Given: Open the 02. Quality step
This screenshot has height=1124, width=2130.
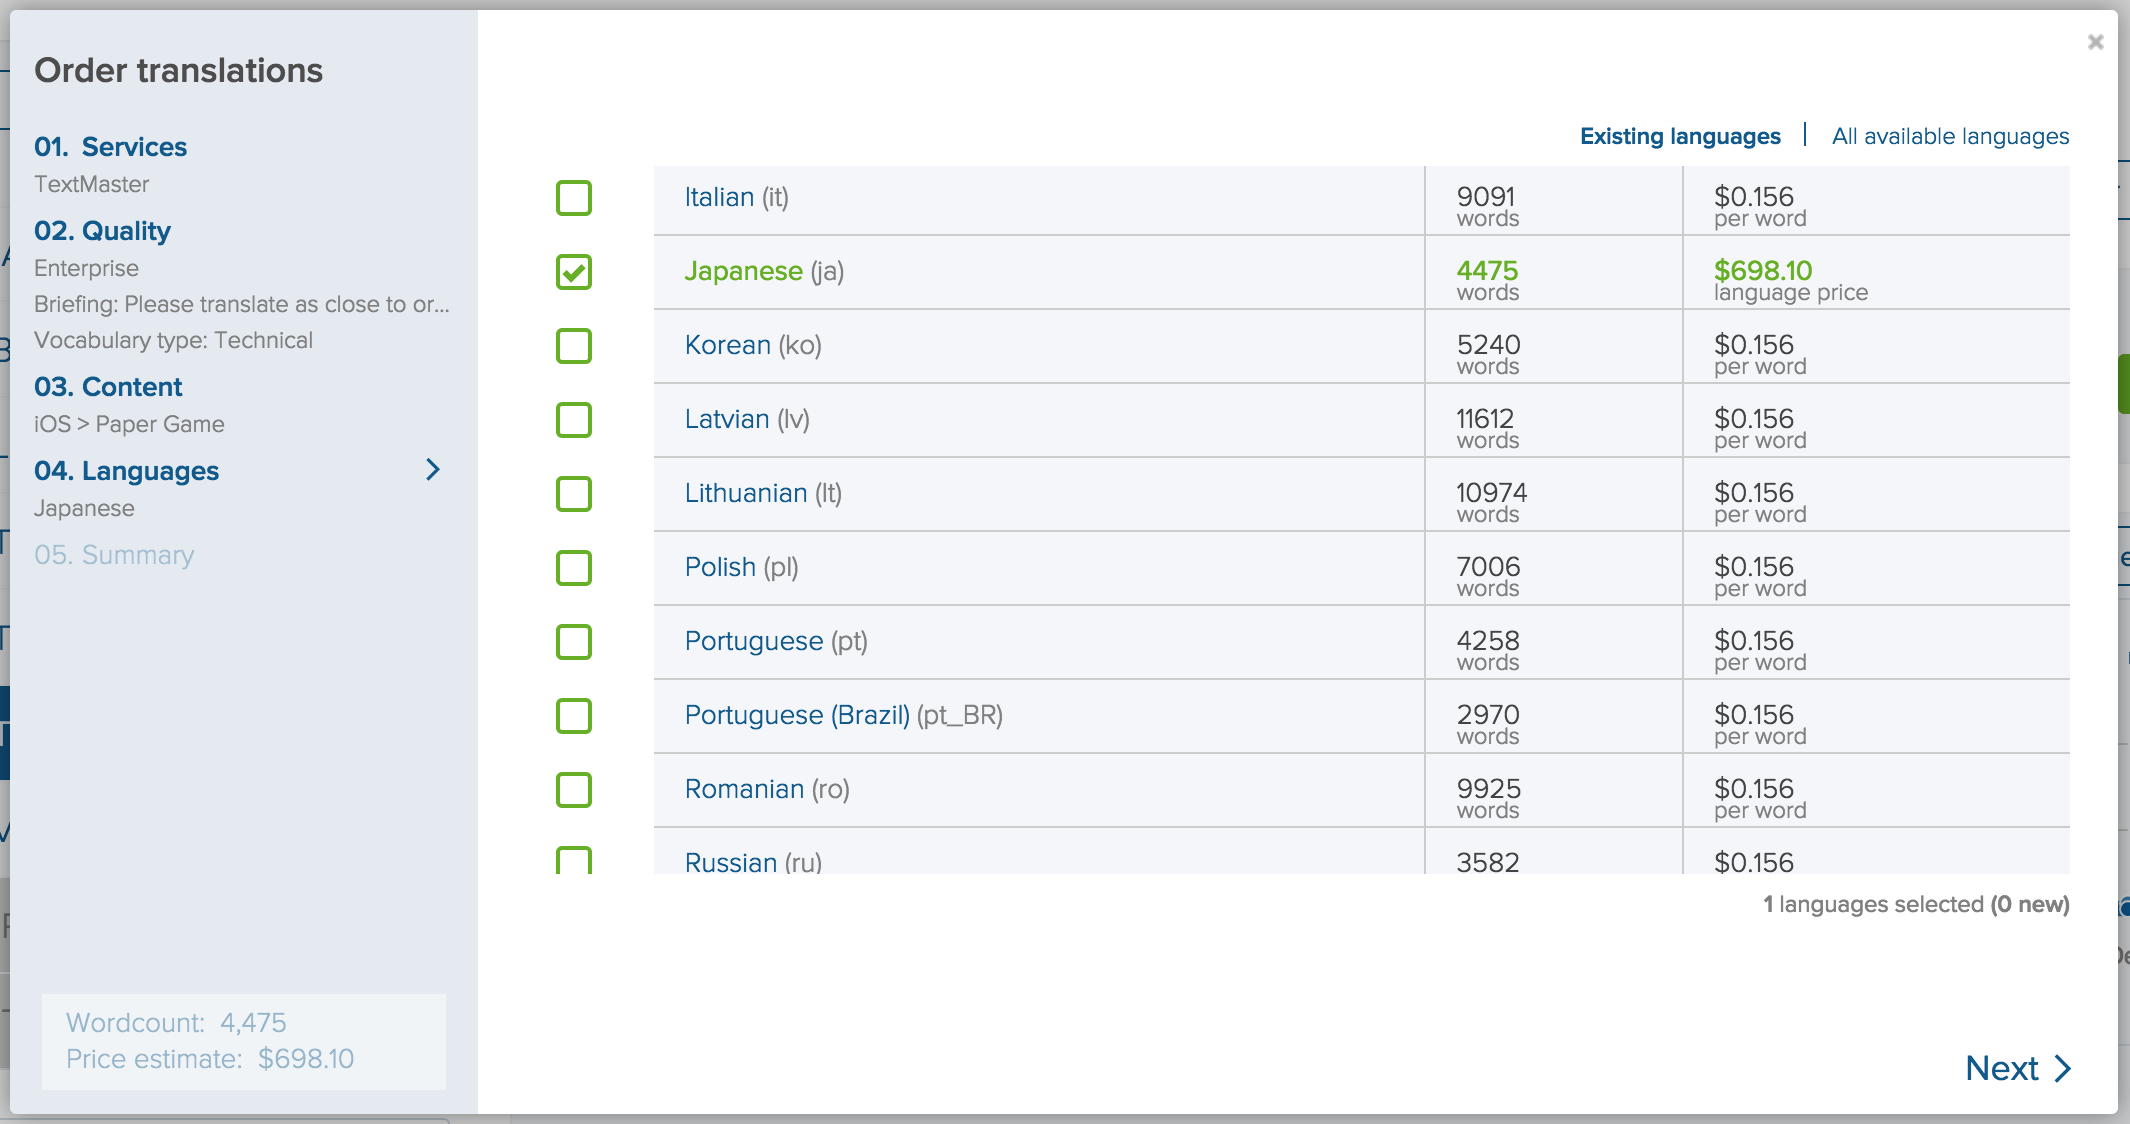Looking at the screenshot, I should [x=102, y=231].
